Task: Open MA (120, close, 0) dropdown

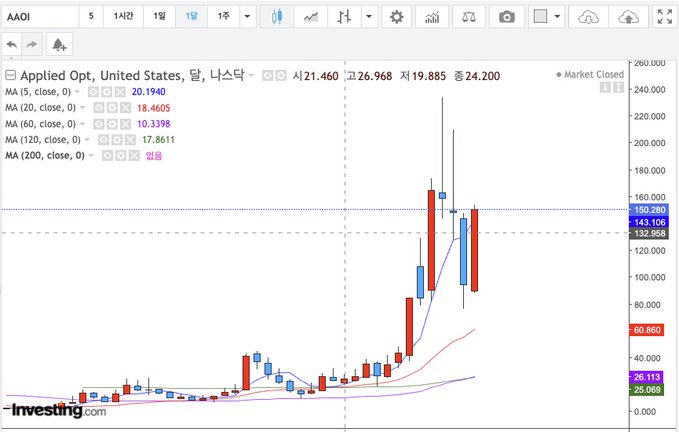Action: tap(87, 140)
